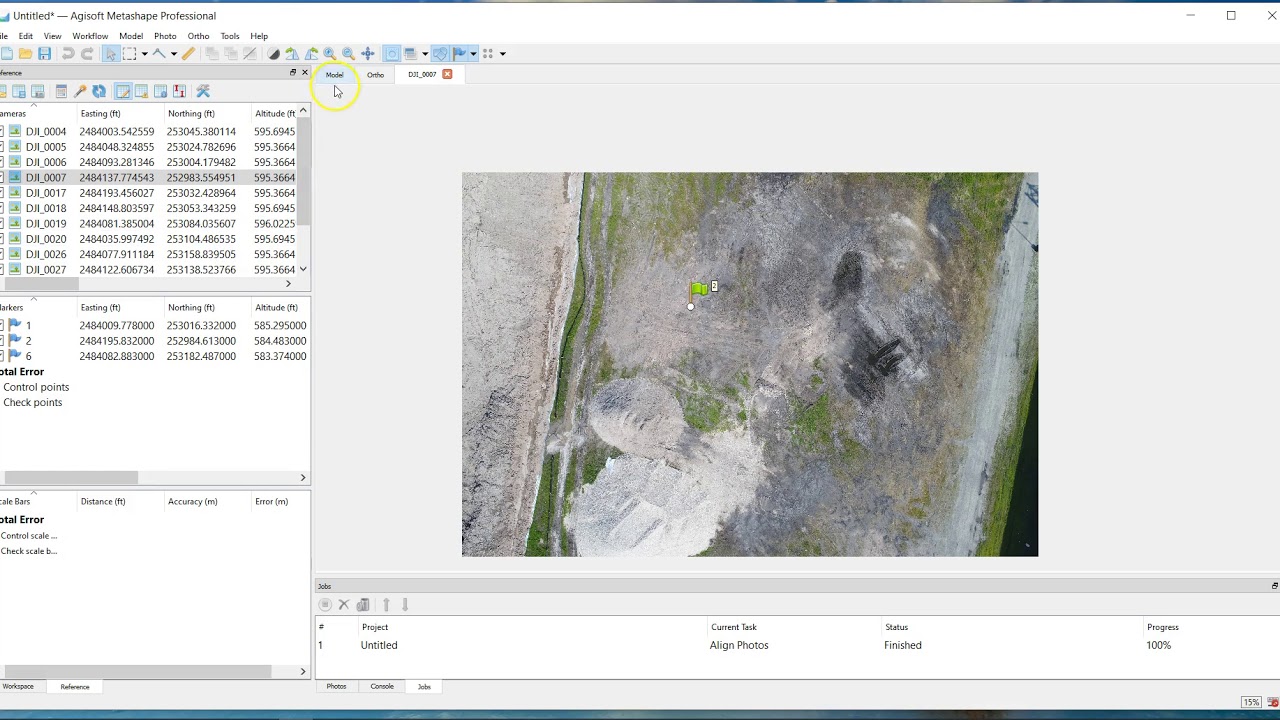Open the Ortho menu

pos(198,36)
